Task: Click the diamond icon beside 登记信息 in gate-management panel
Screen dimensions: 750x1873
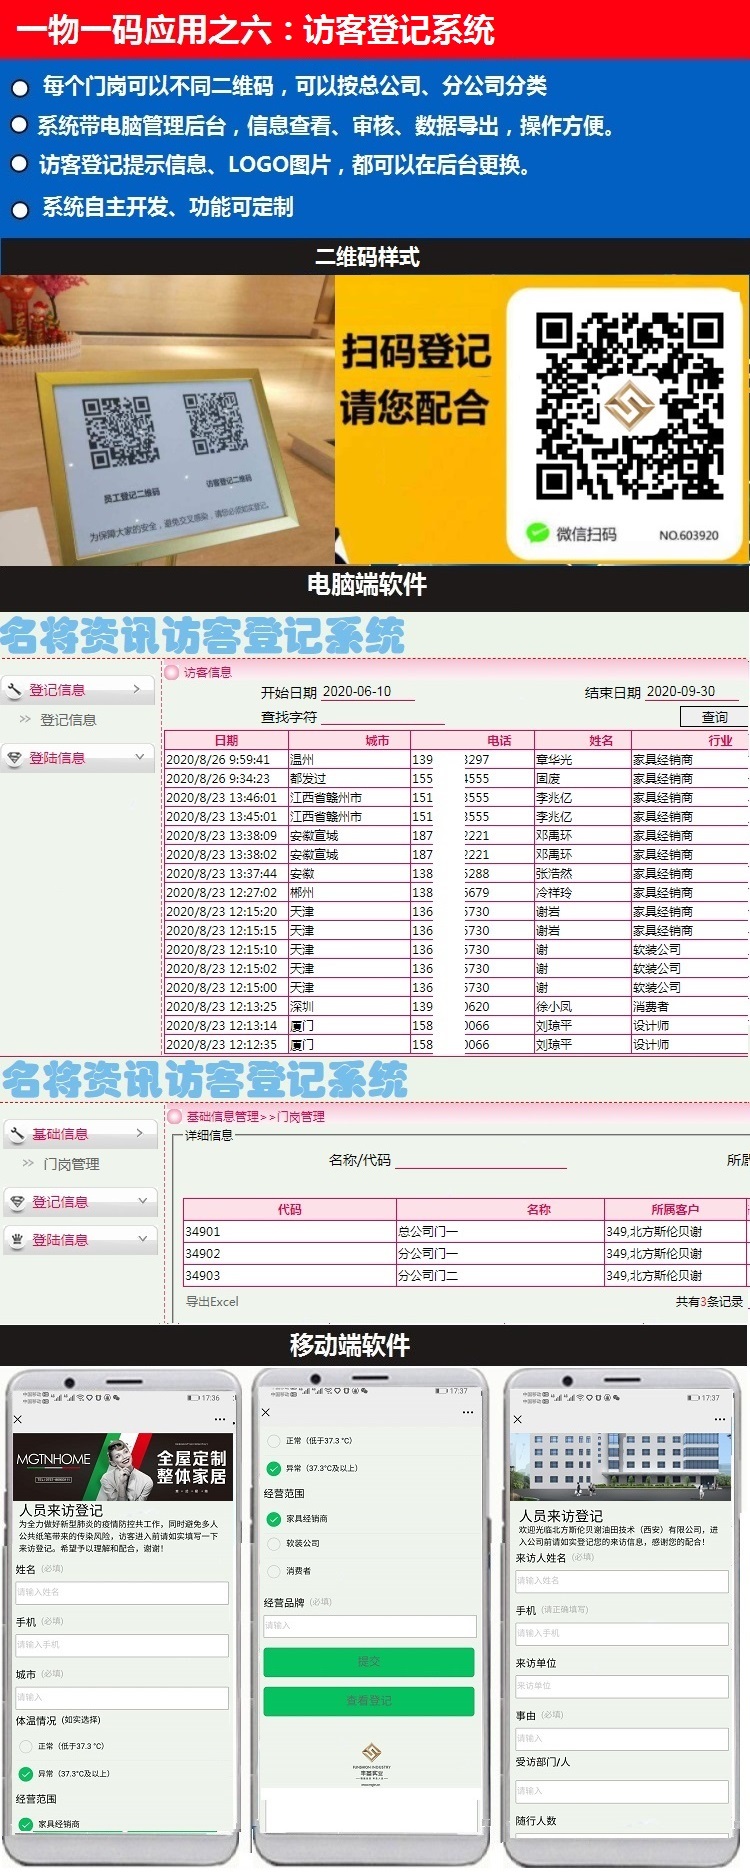Action: pos(17,1202)
